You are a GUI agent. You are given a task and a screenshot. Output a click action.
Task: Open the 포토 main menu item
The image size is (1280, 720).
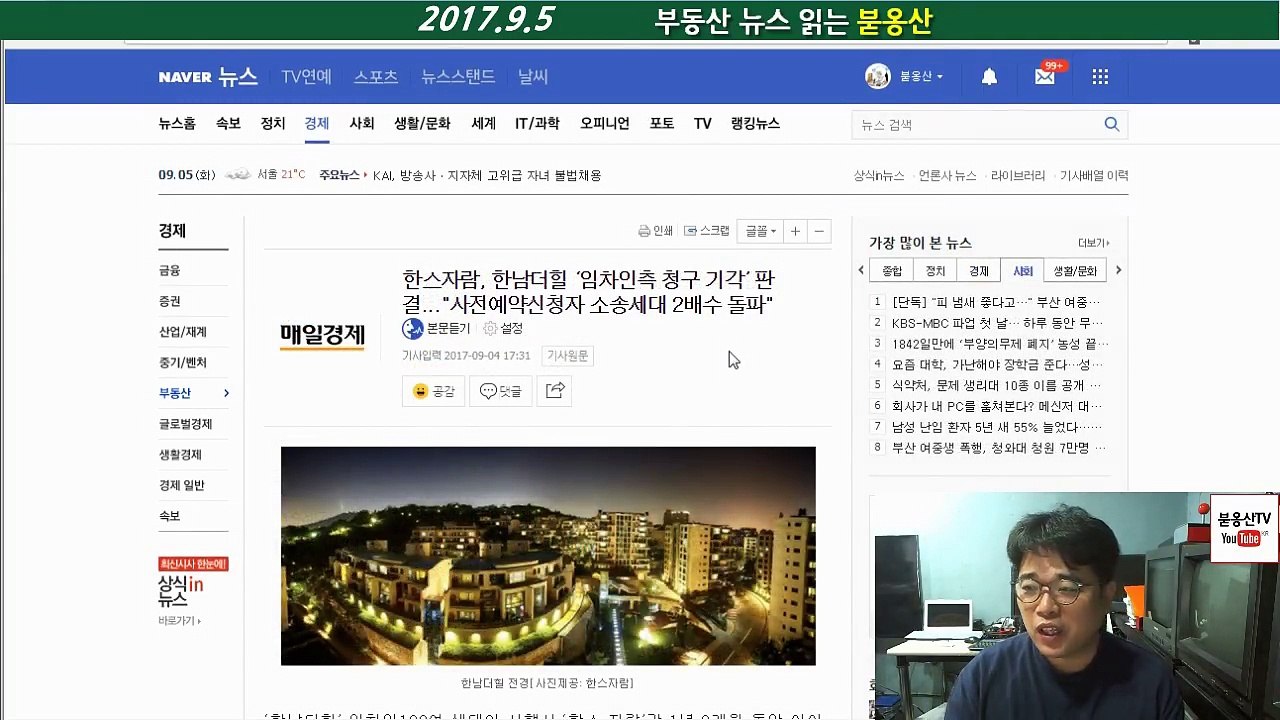(661, 123)
